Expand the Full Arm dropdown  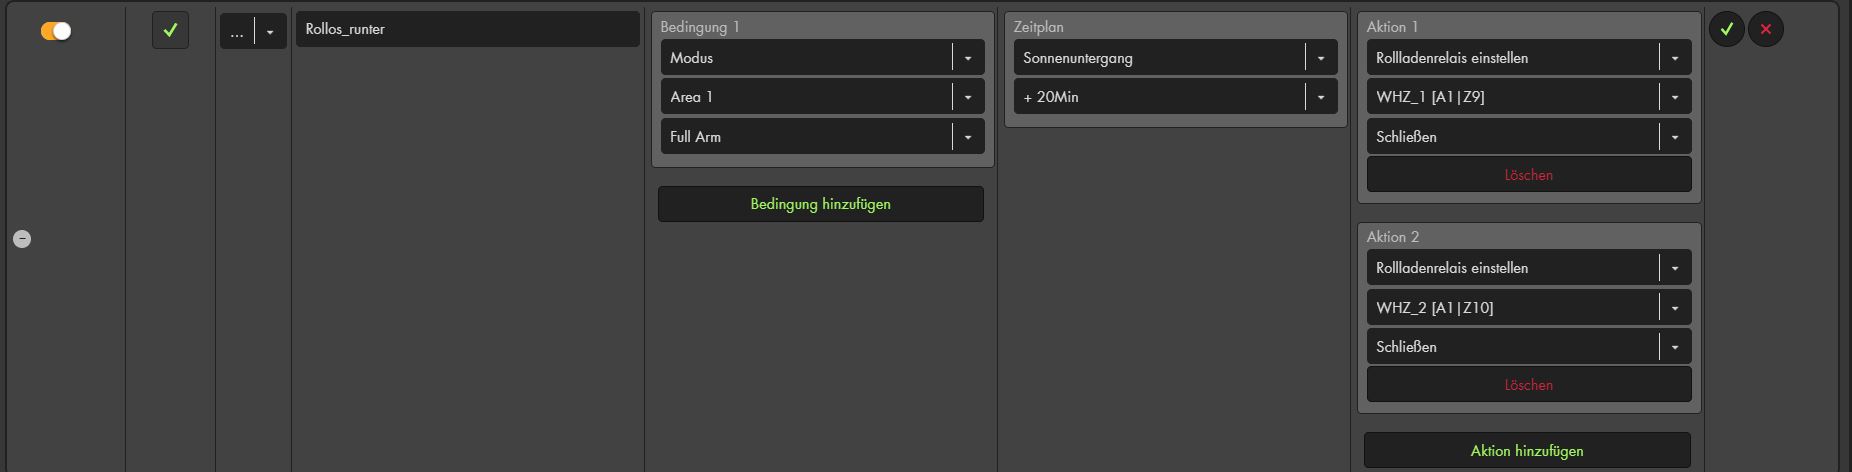point(822,137)
